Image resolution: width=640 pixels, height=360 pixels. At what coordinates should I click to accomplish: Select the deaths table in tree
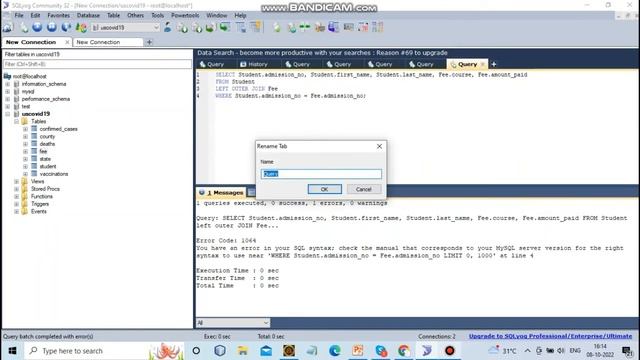[x=47, y=144]
